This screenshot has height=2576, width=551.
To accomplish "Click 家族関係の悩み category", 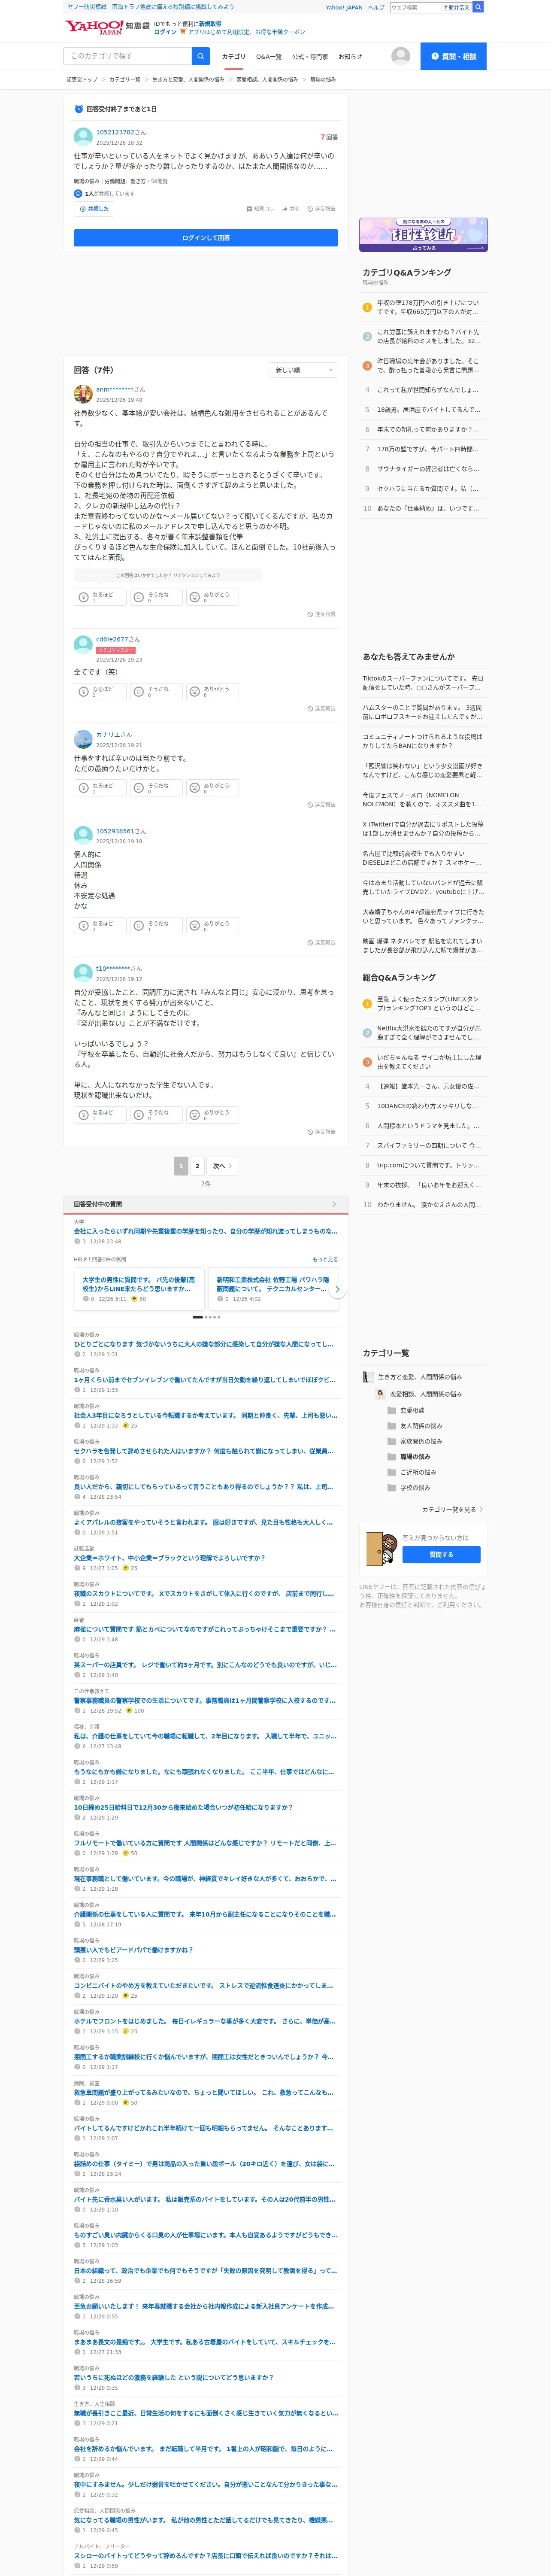I will click(421, 1441).
